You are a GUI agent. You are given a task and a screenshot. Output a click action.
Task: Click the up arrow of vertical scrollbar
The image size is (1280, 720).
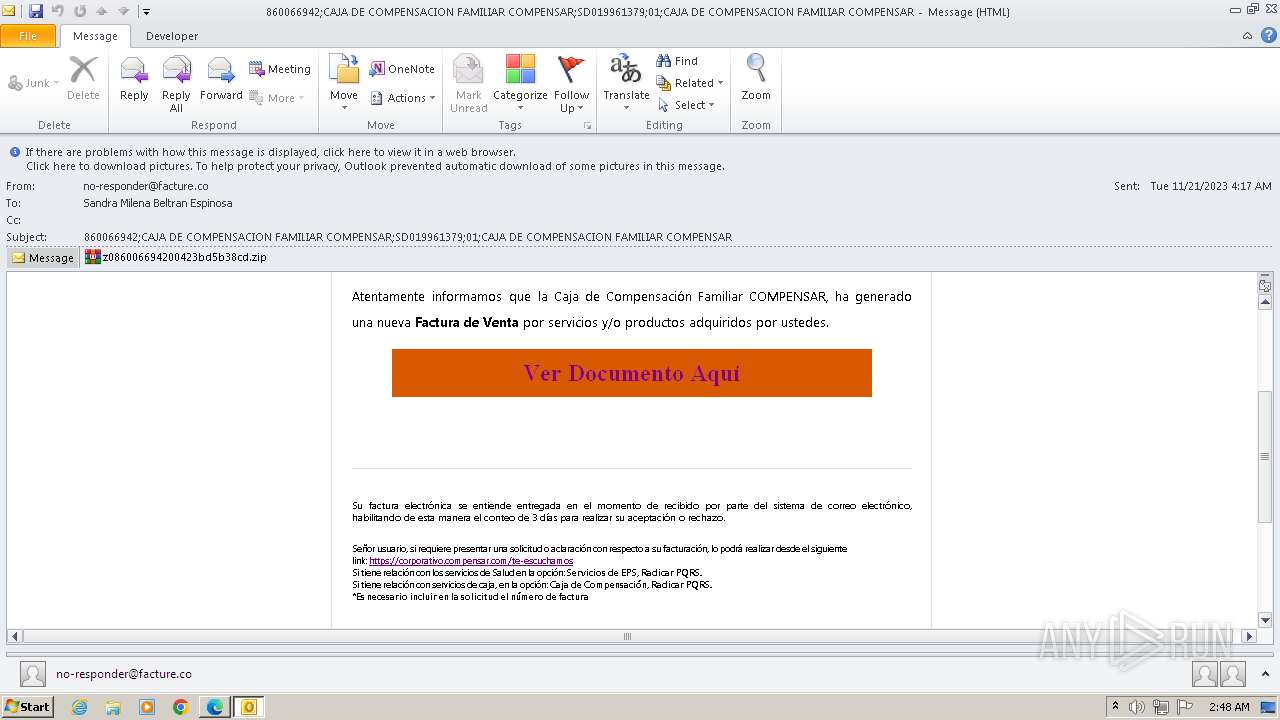coord(1265,302)
